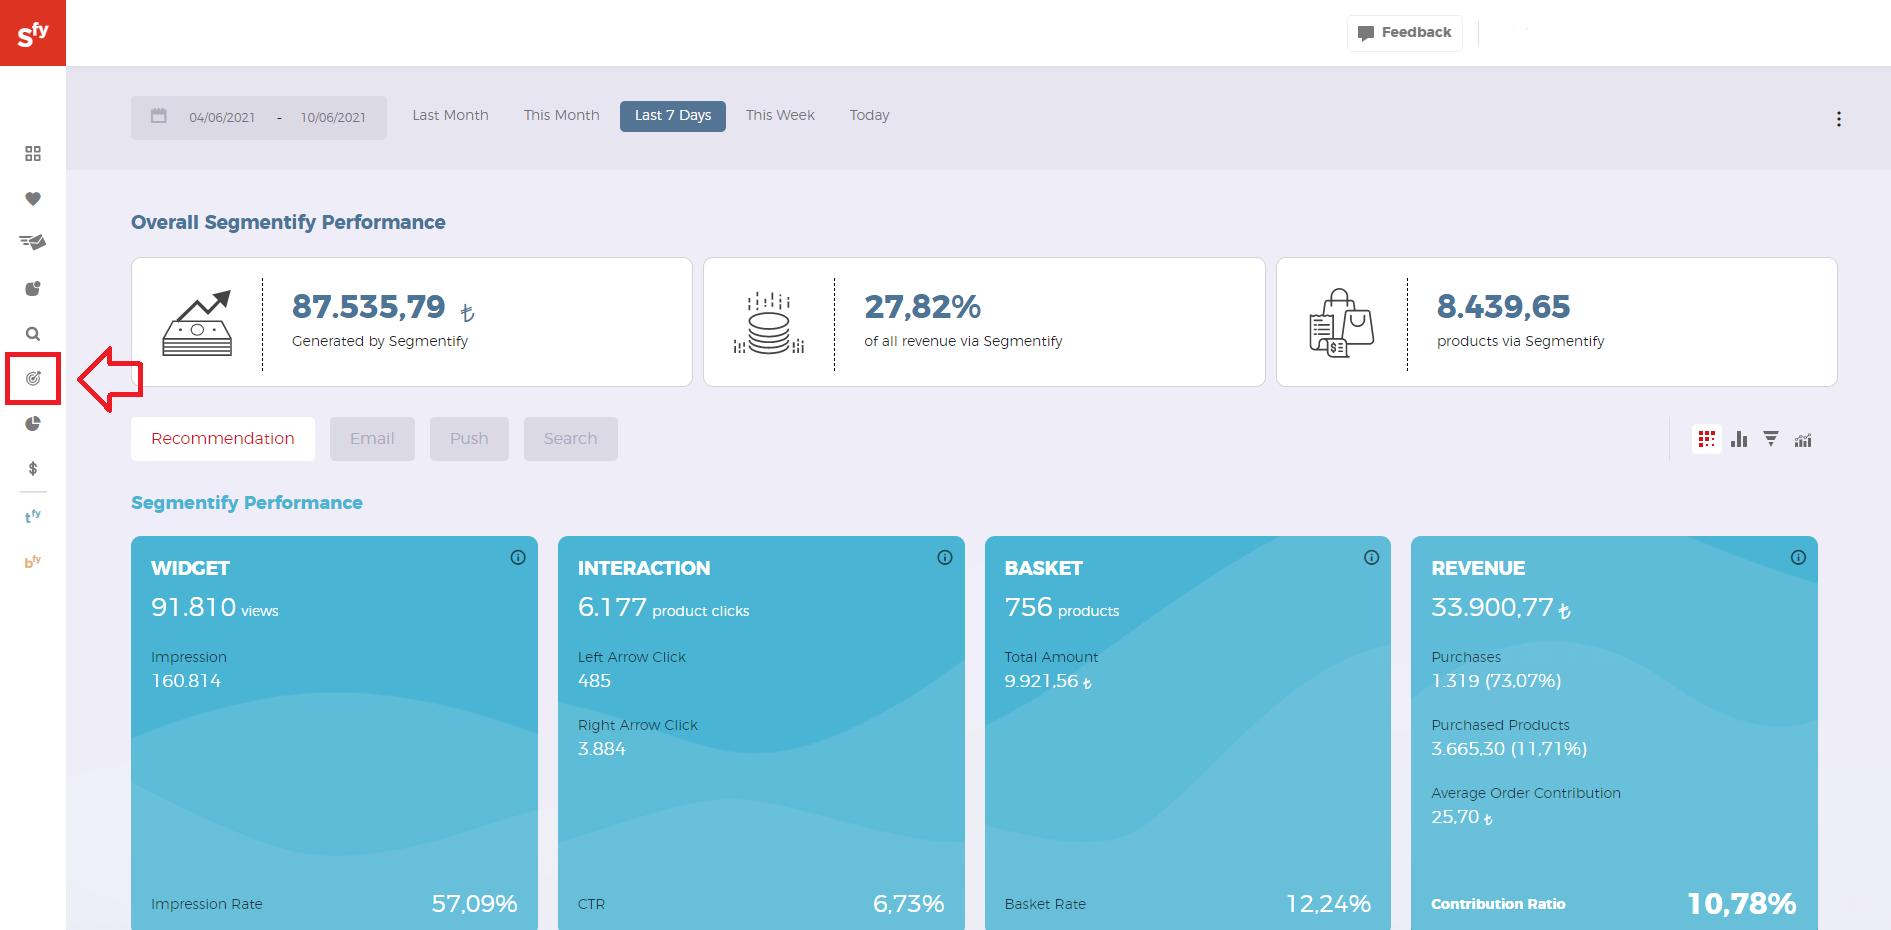Click the money growth icon card
Screen dimensions: 1891x930
pos(197,323)
